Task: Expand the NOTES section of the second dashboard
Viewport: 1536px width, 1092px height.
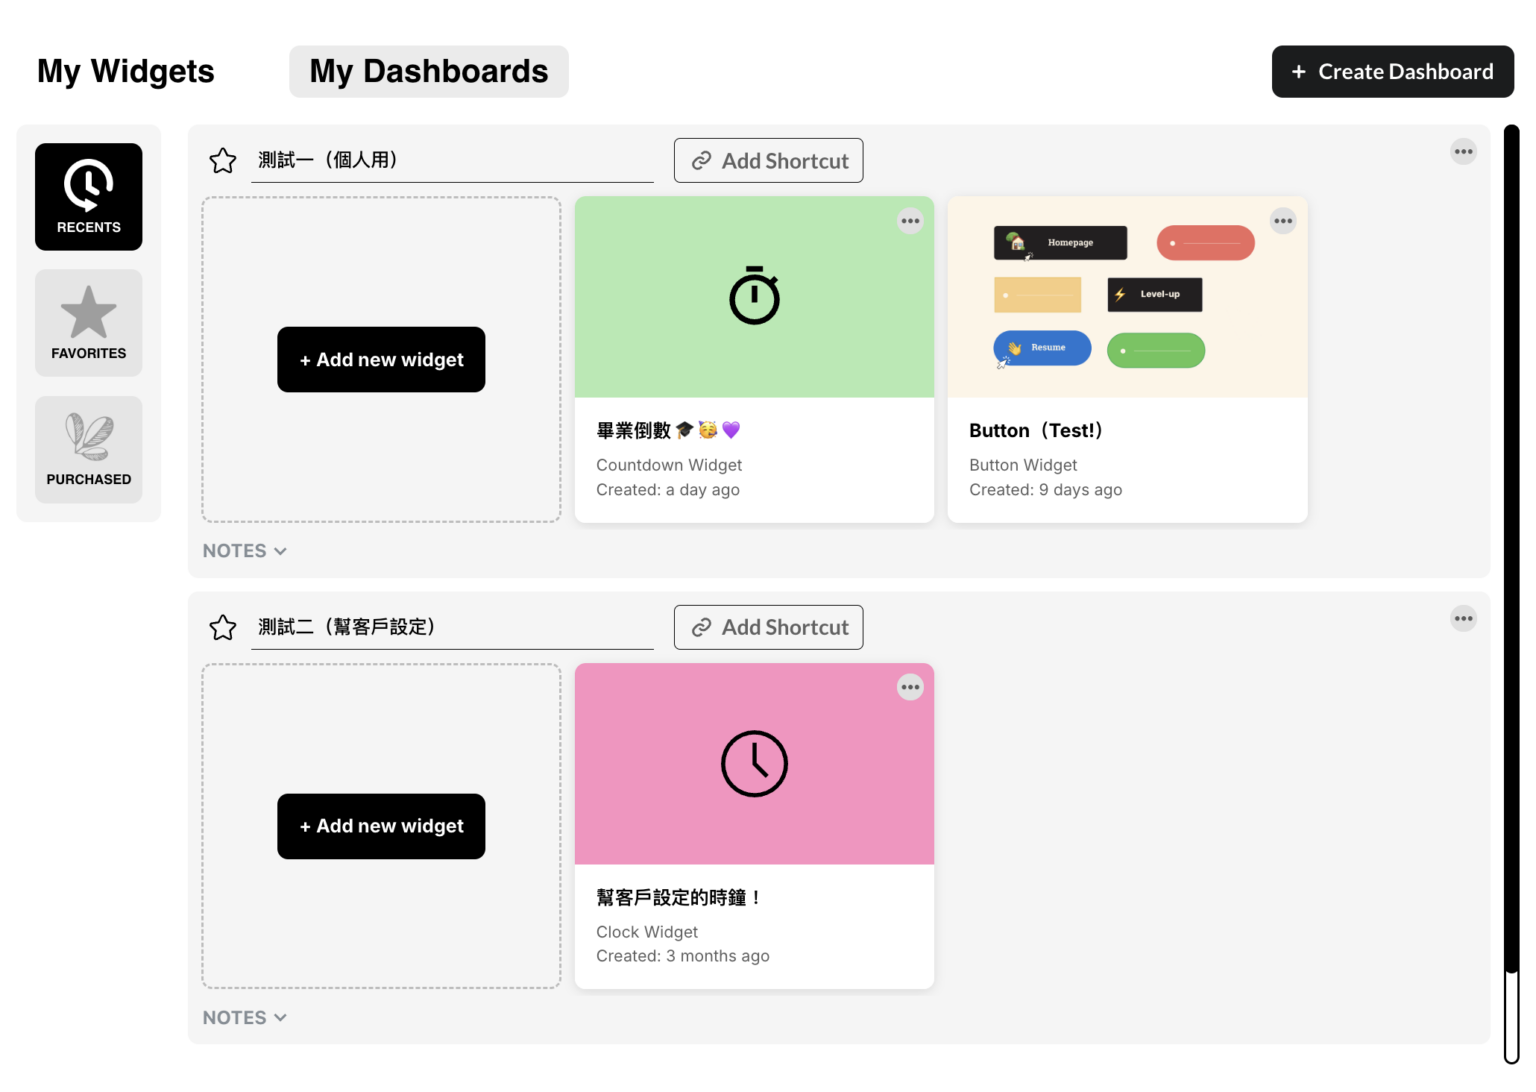Action: pos(243,1017)
